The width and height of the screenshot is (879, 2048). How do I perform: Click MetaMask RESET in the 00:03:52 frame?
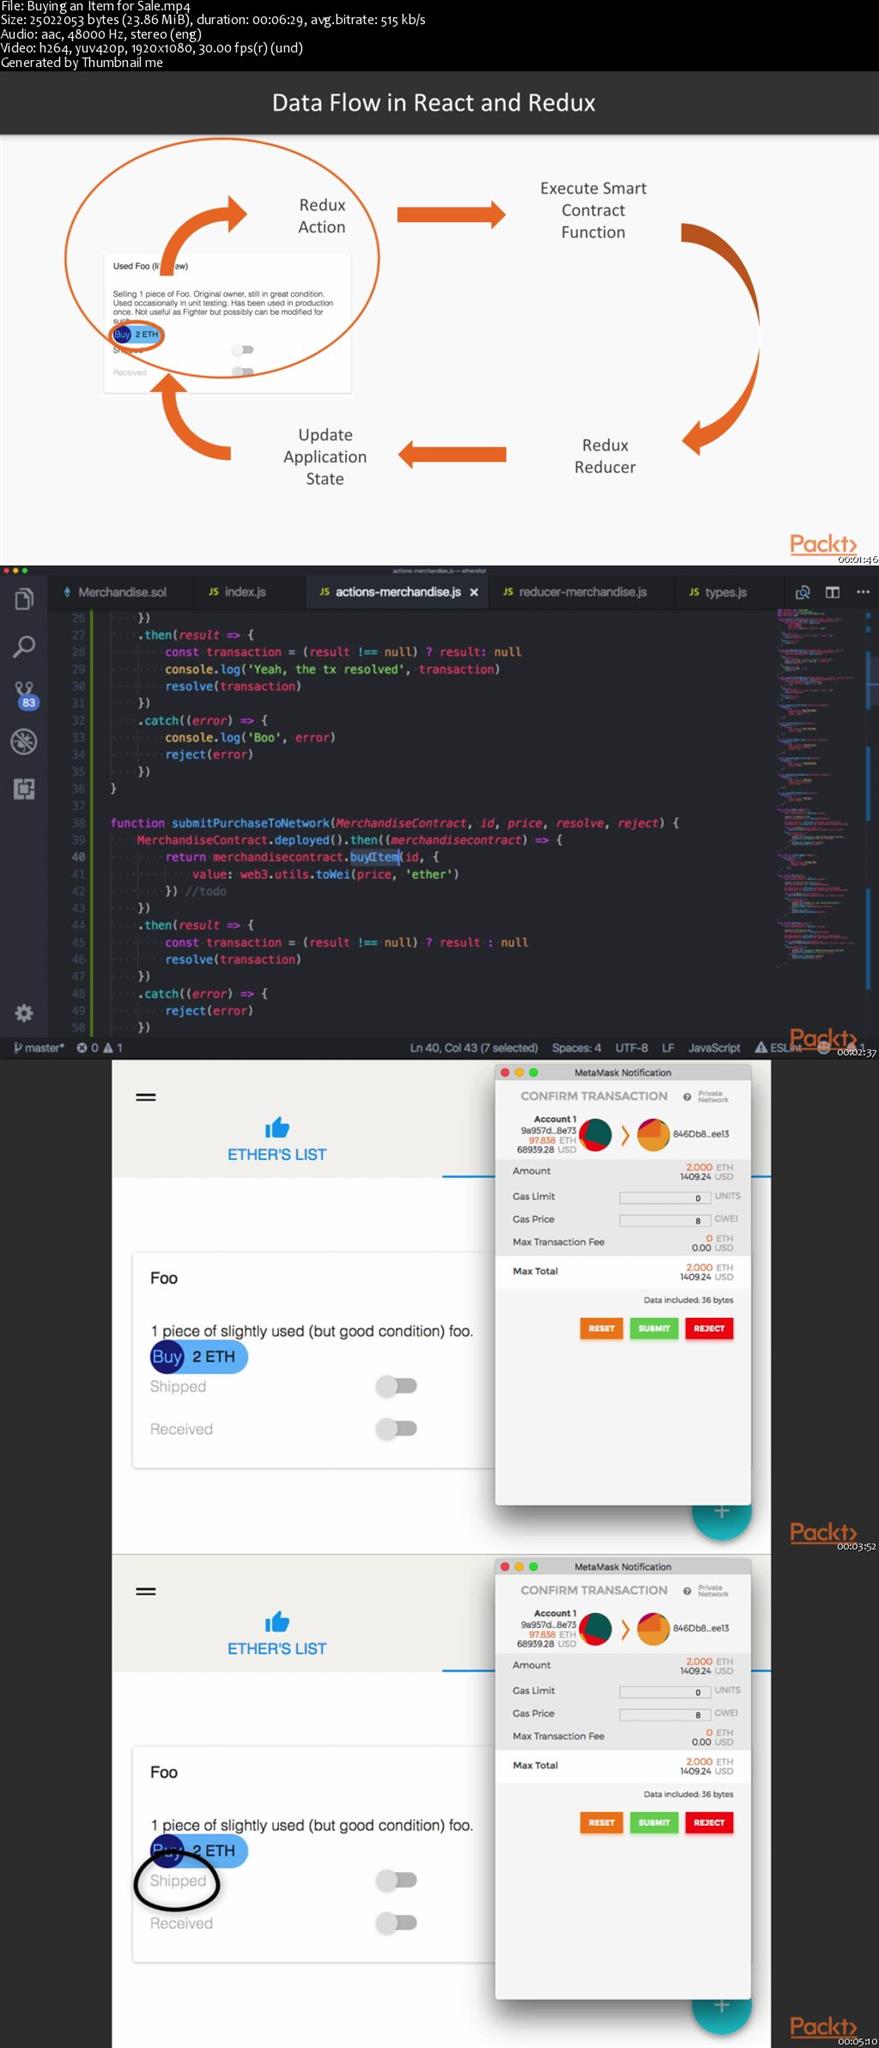click(601, 1328)
